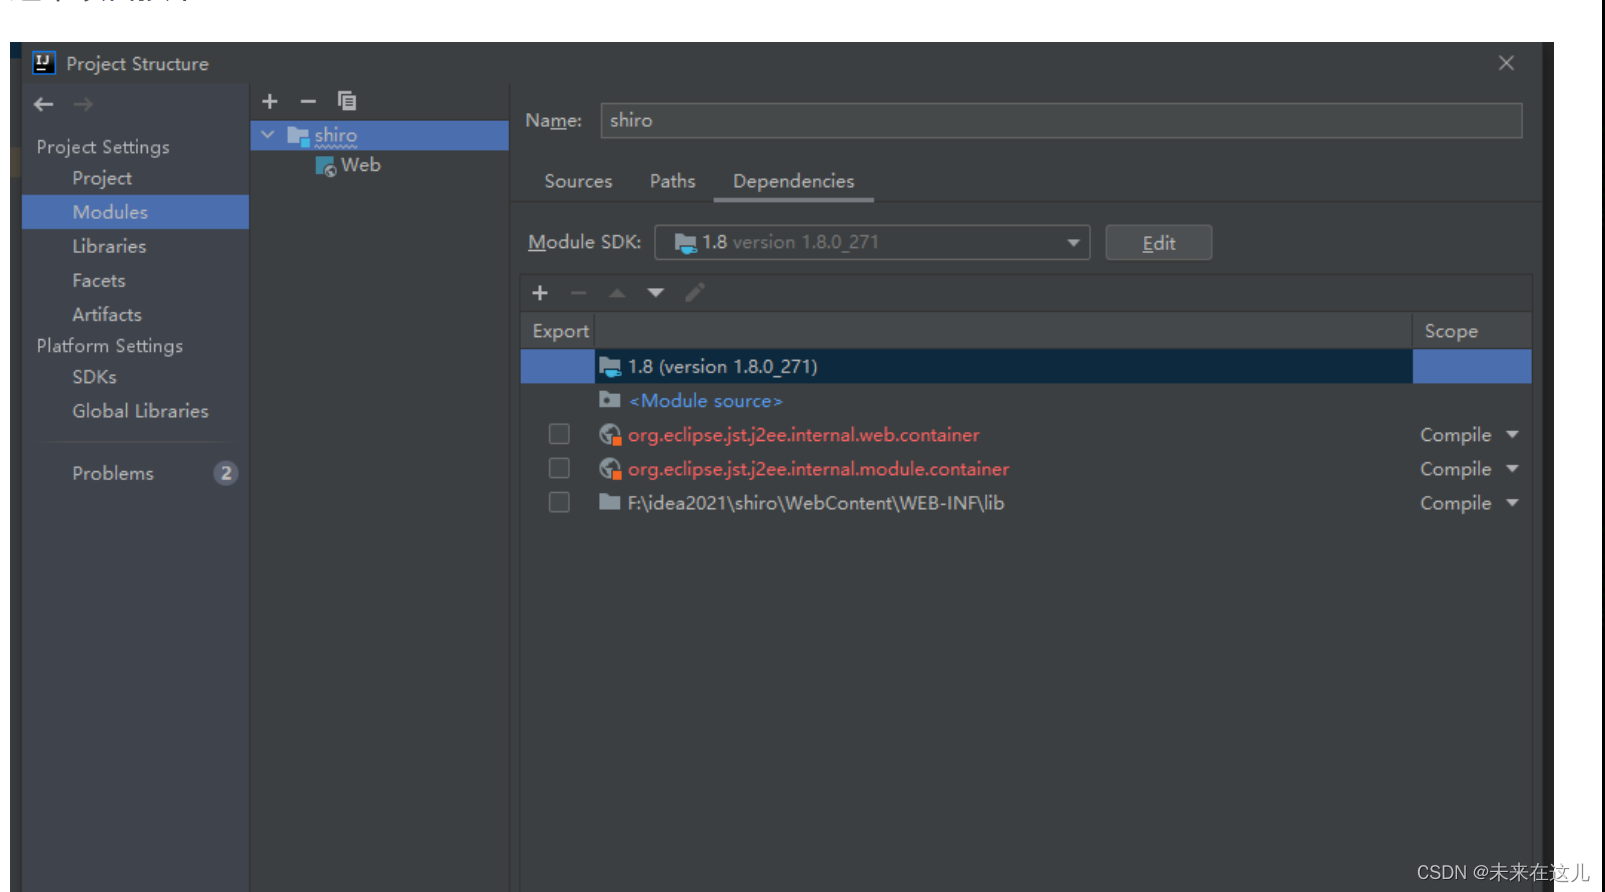Switch to the Sources tab
This screenshot has width=1605, height=892.
pyautogui.click(x=578, y=181)
